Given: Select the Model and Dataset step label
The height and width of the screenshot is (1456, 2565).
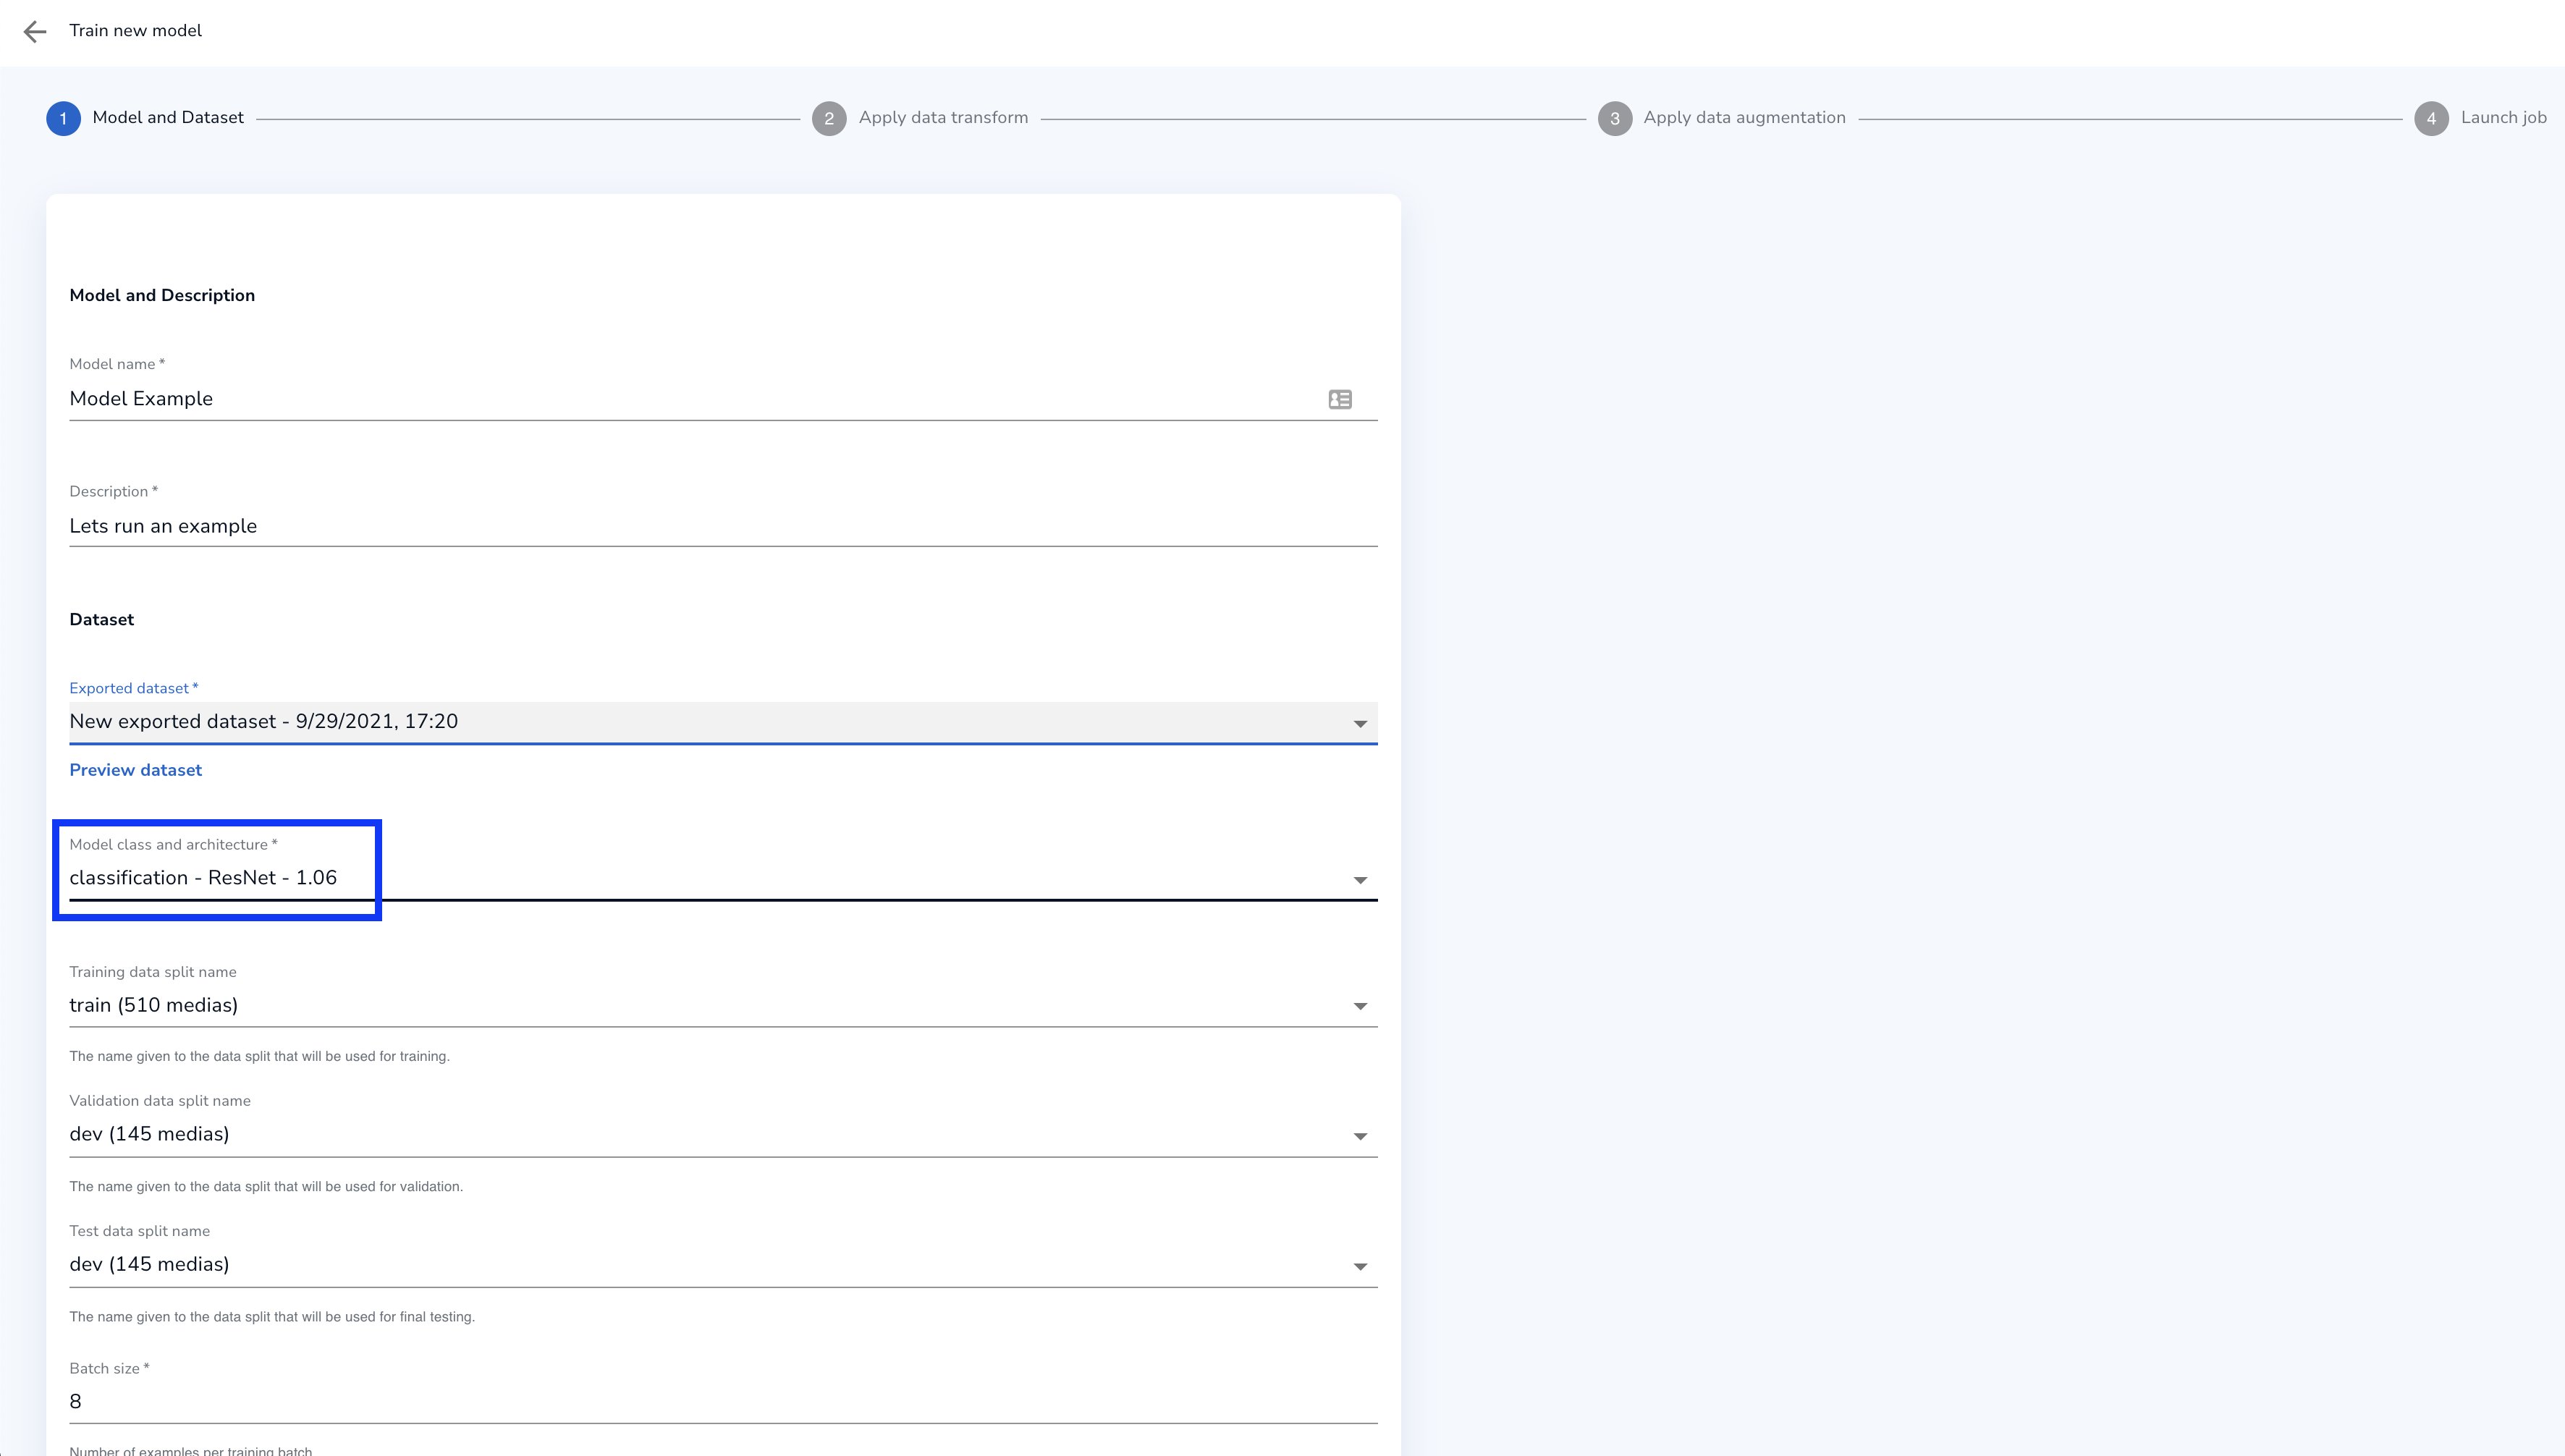Looking at the screenshot, I should (168, 118).
